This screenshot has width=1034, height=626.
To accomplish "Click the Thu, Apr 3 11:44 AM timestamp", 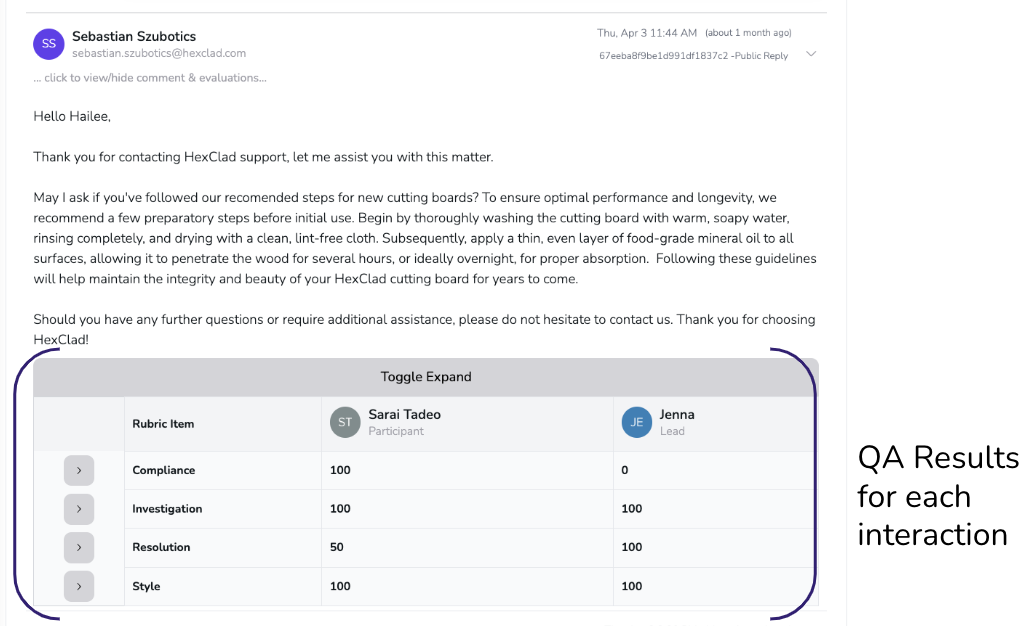I will pos(647,33).
